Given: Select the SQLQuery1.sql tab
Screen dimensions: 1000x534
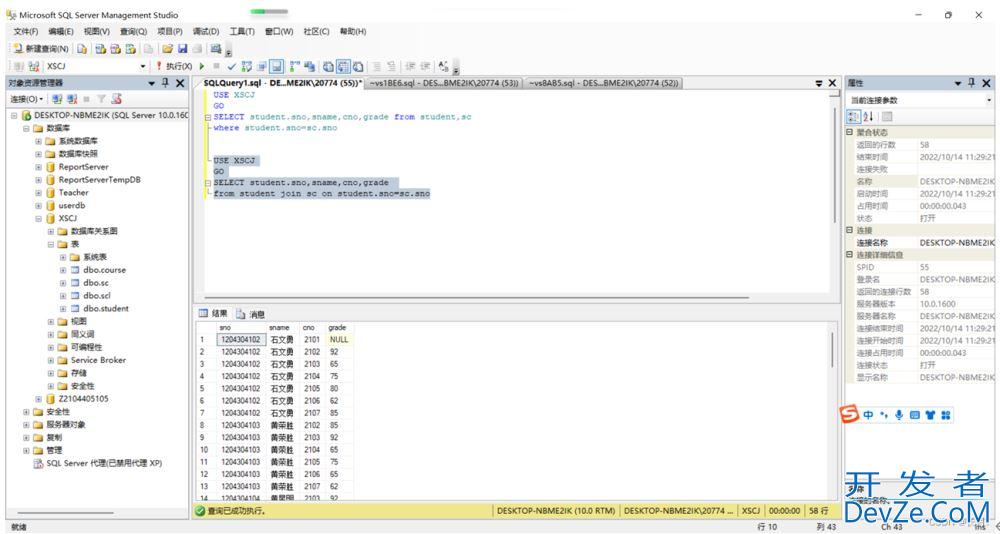Looking at the screenshot, I should tap(281, 83).
